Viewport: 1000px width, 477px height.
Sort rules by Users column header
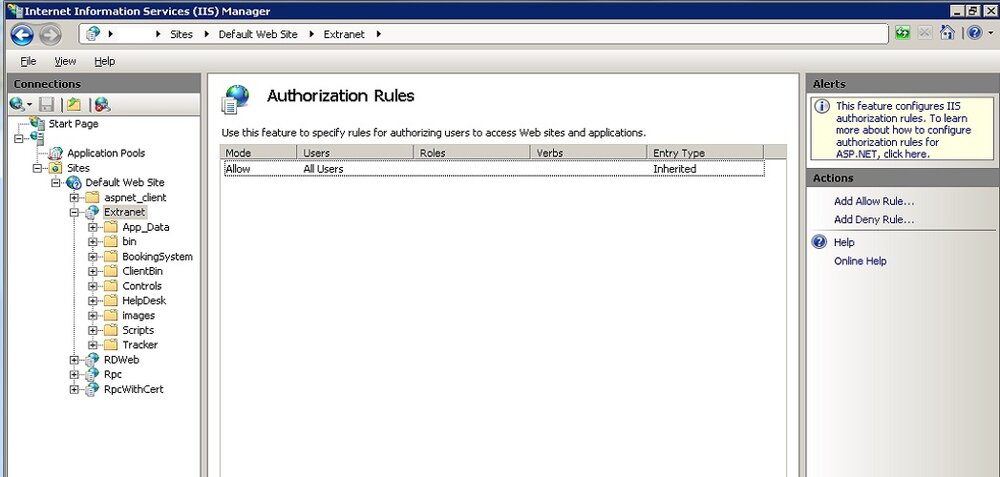pos(355,152)
